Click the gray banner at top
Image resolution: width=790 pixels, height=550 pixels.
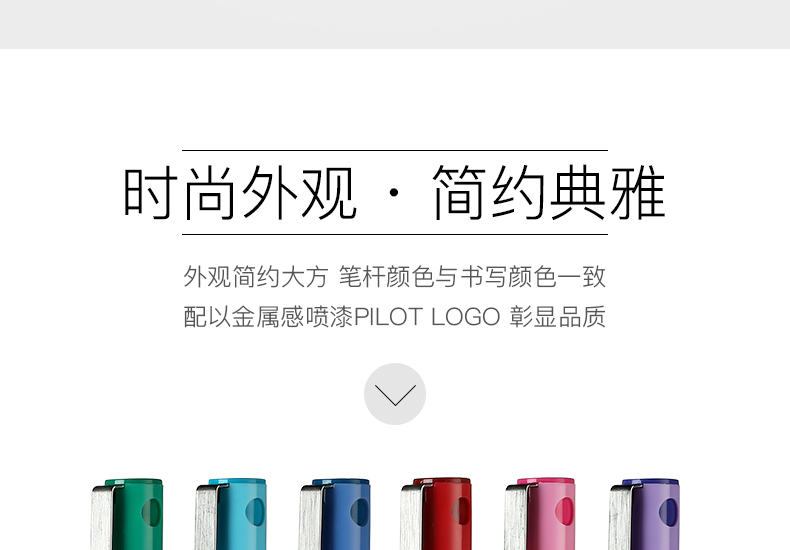pyautogui.click(x=395, y=24)
